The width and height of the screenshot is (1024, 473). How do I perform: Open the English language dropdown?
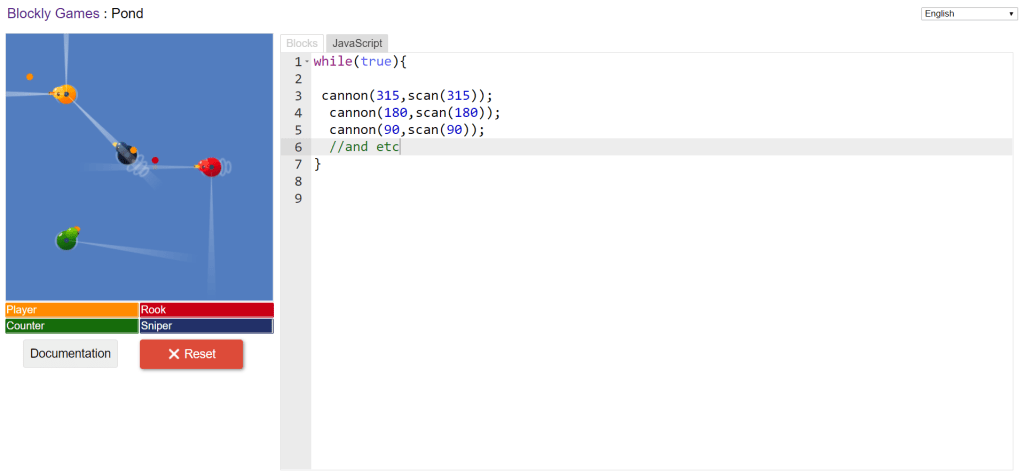[968, 14]
